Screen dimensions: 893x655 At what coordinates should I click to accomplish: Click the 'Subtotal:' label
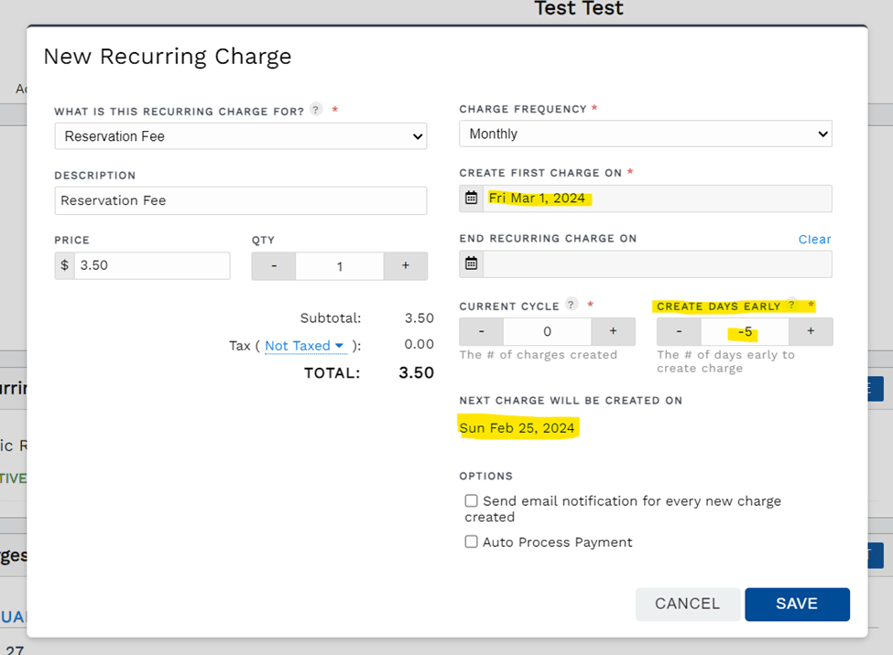coord(330,318)
